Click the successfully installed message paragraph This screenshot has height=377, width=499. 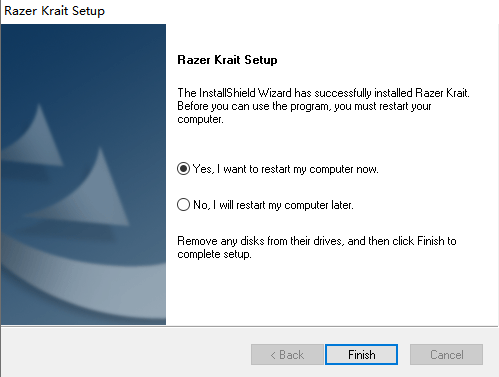coord(323,106)
